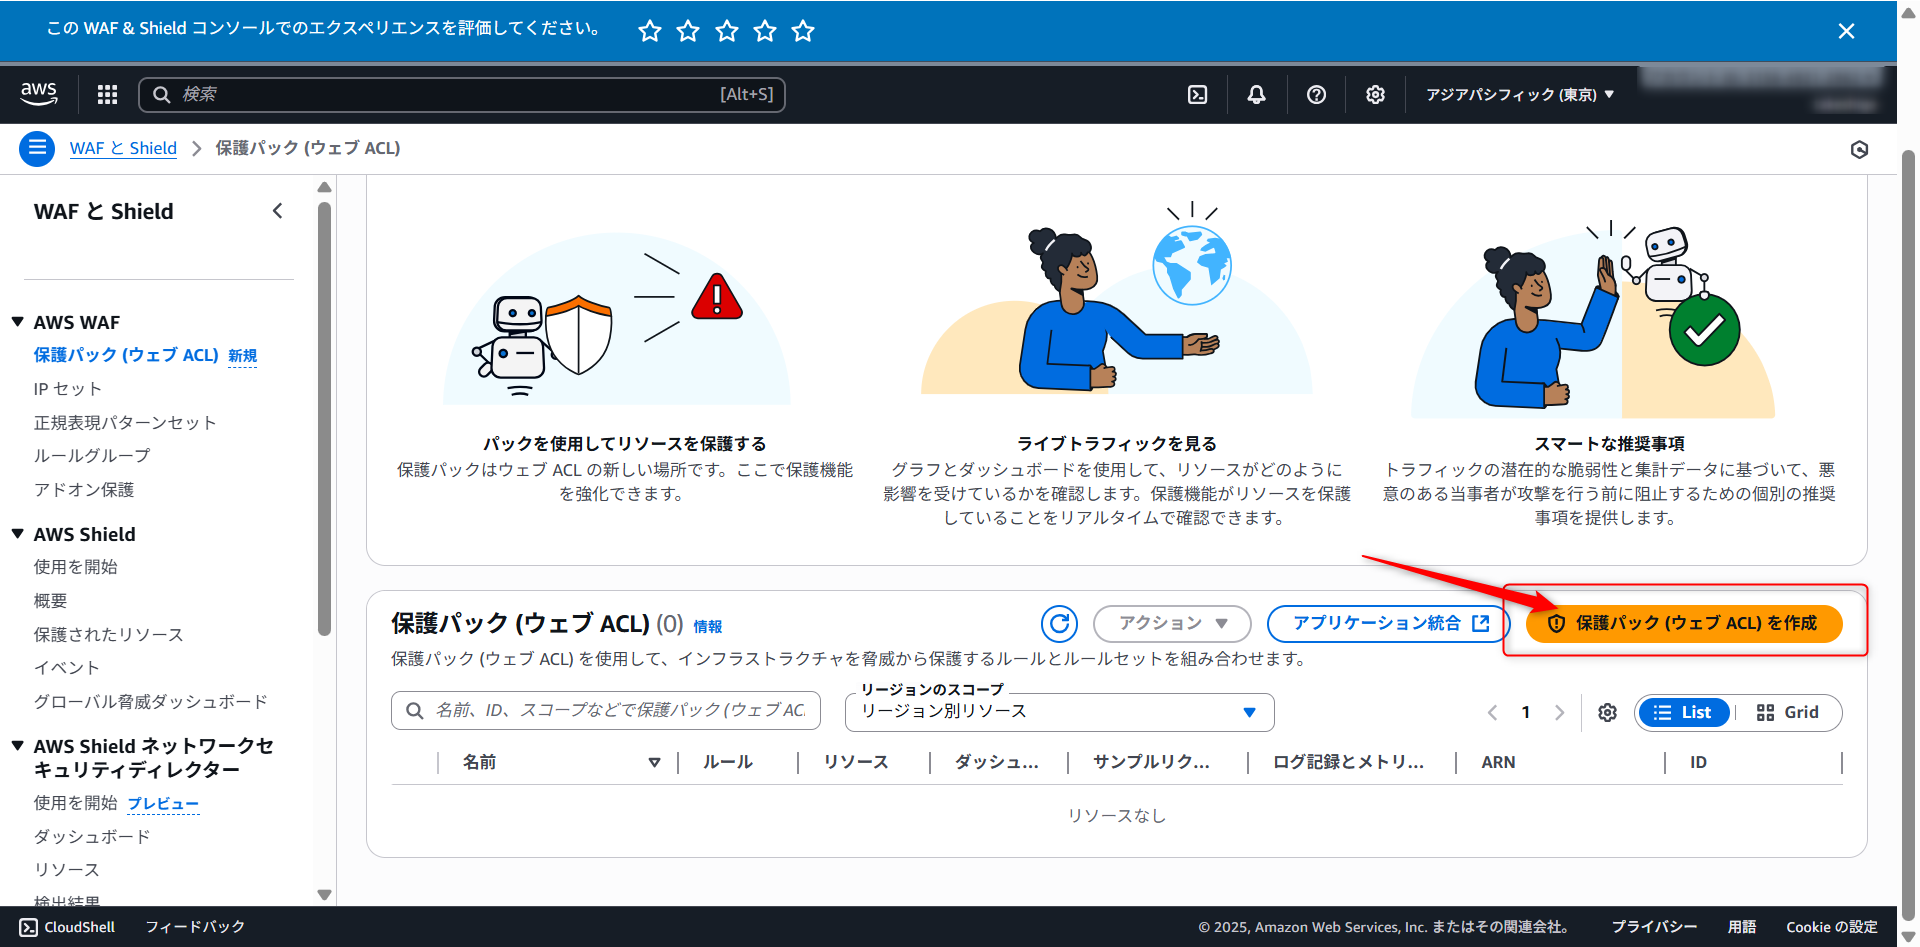Switch to List view
This screenshot has height=947, width=1920.
pos(1683,712)
